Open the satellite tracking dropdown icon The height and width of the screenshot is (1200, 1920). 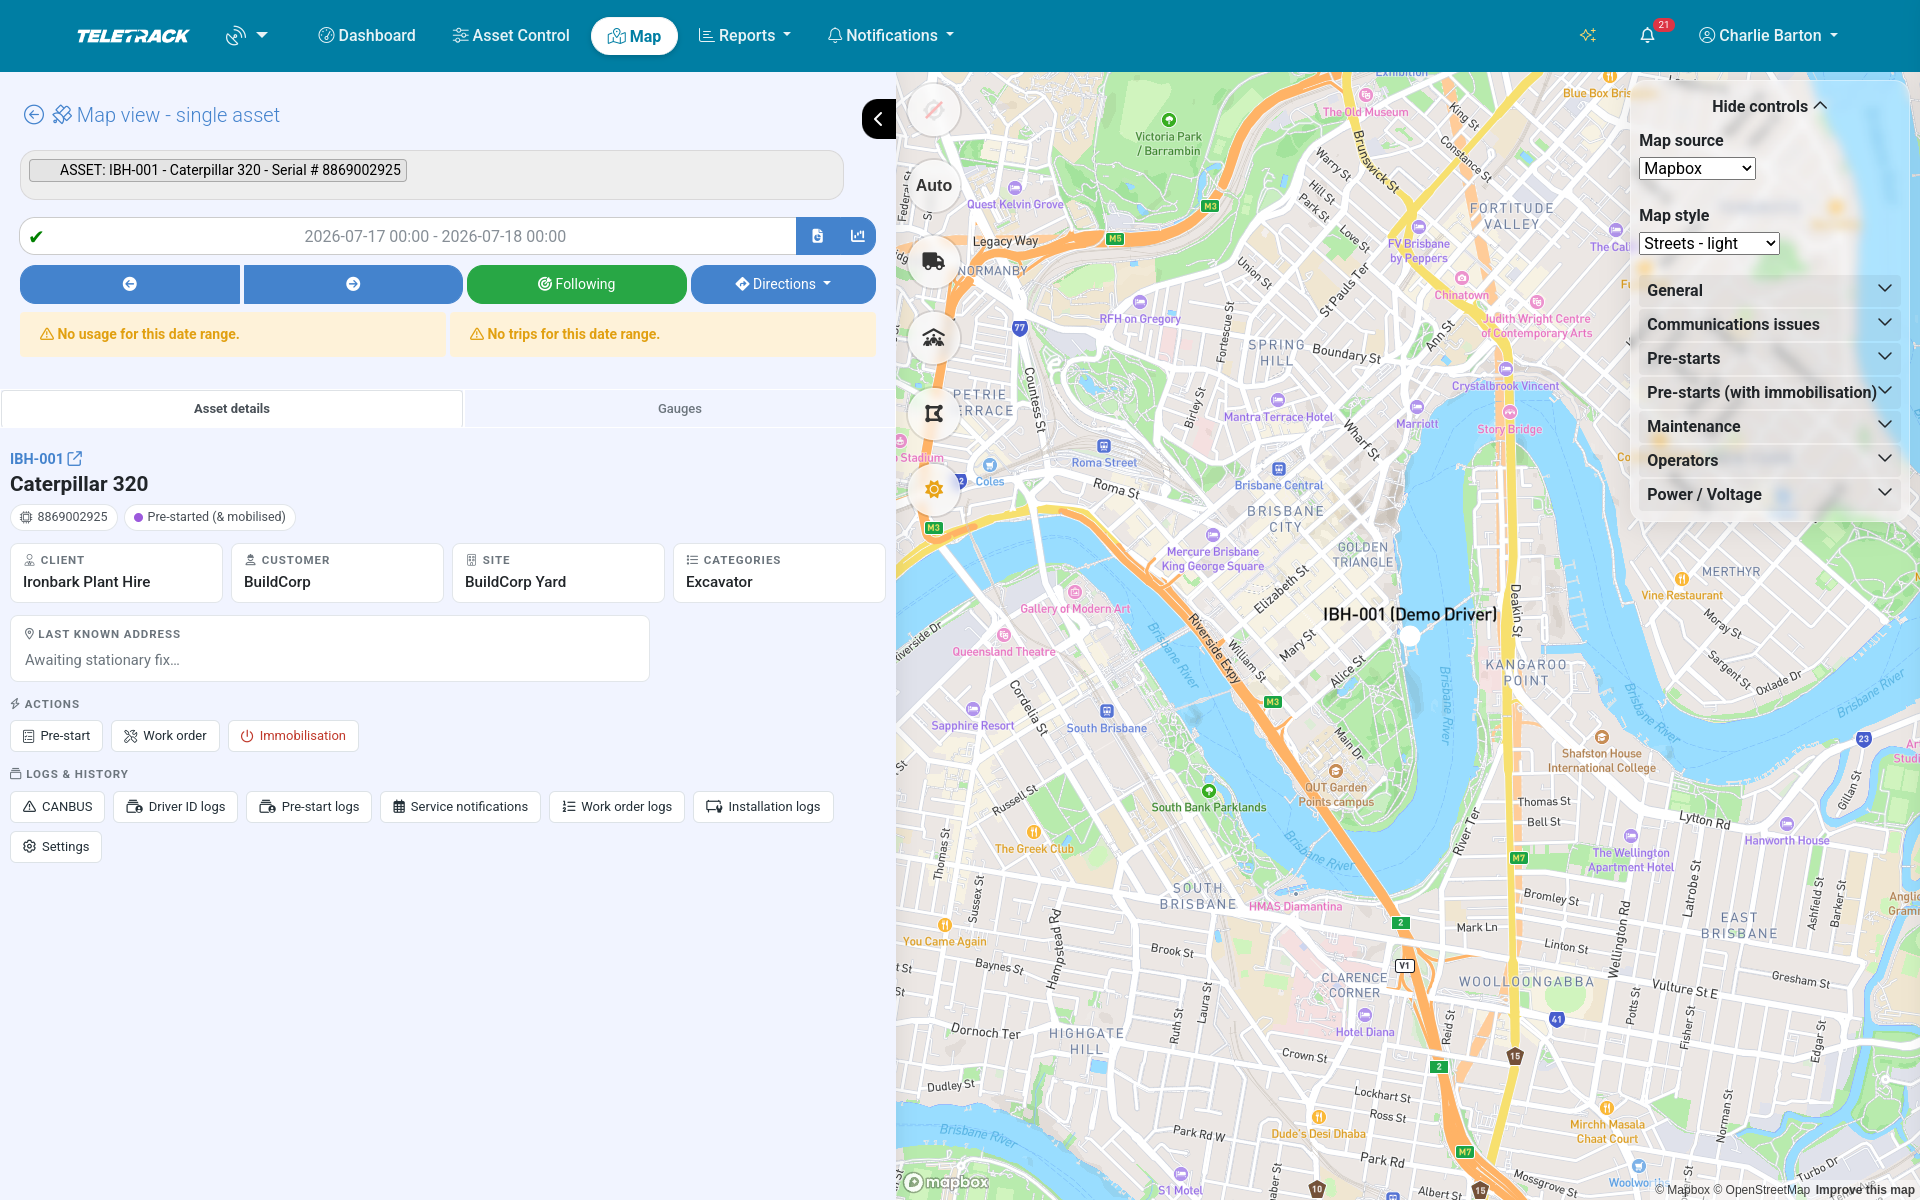(x=246, y=36)
